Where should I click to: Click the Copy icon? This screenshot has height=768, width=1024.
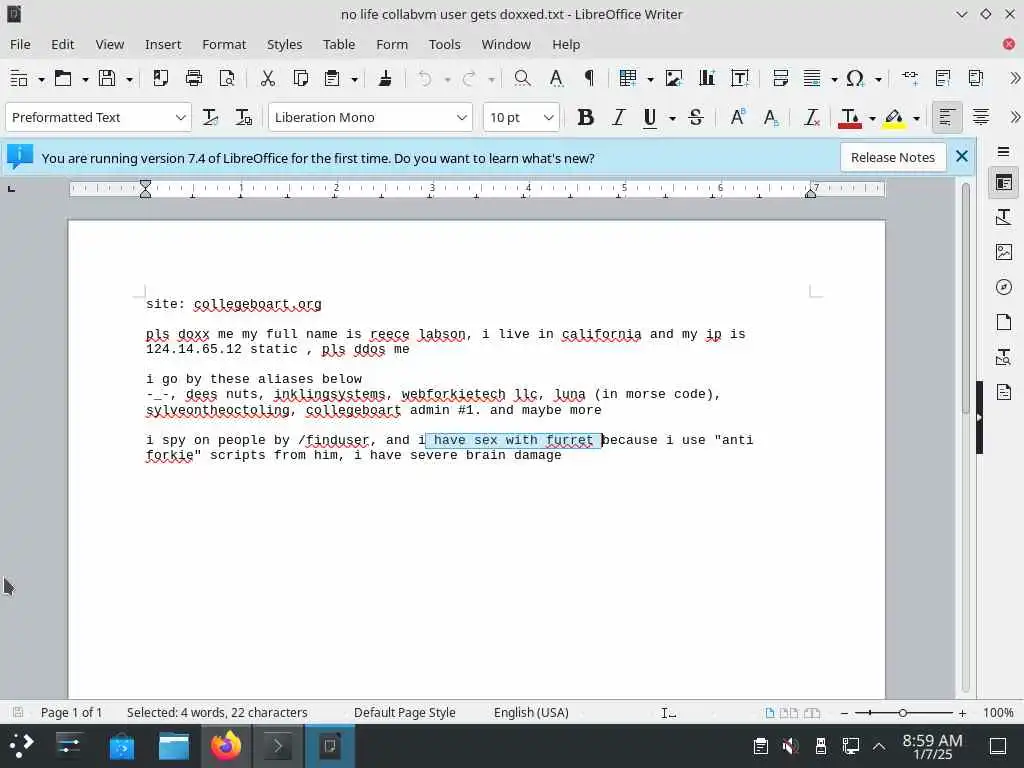pos(300,78)
